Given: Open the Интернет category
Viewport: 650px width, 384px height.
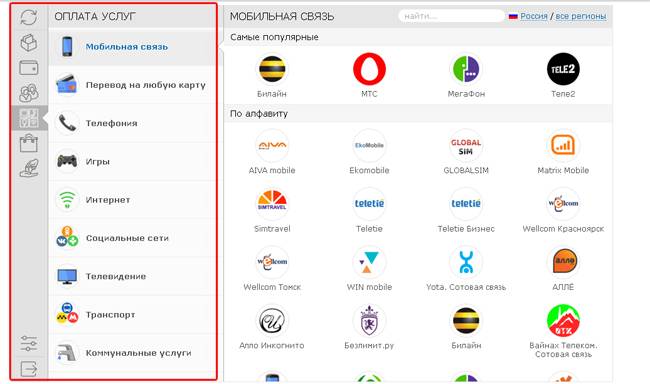Looking at the screenshot, I should click(132, 199).
